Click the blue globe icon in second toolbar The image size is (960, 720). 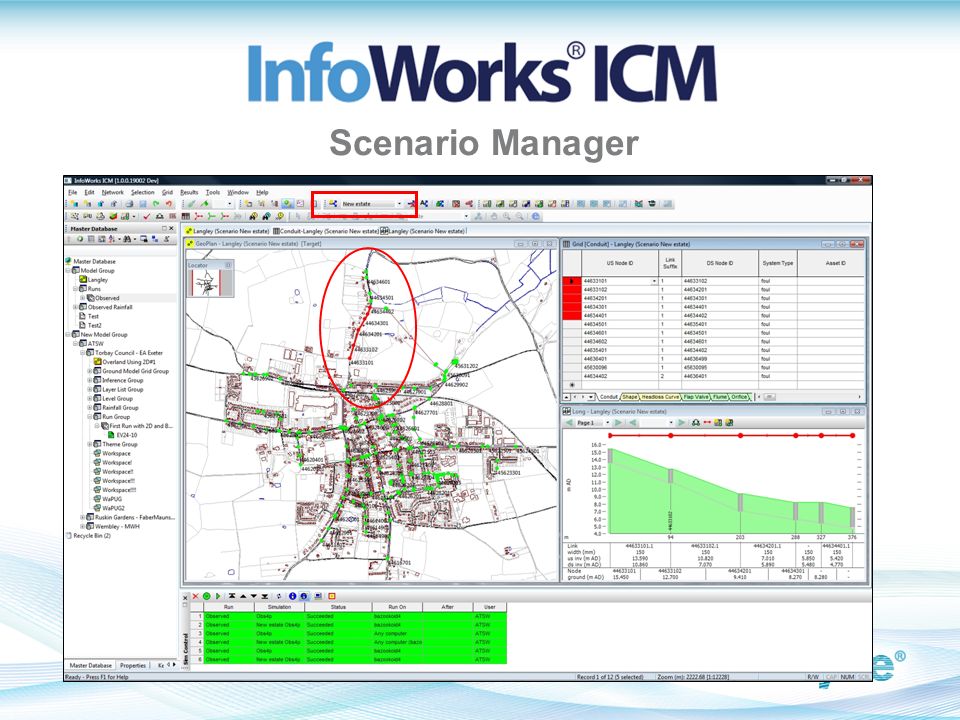point(535,216)
